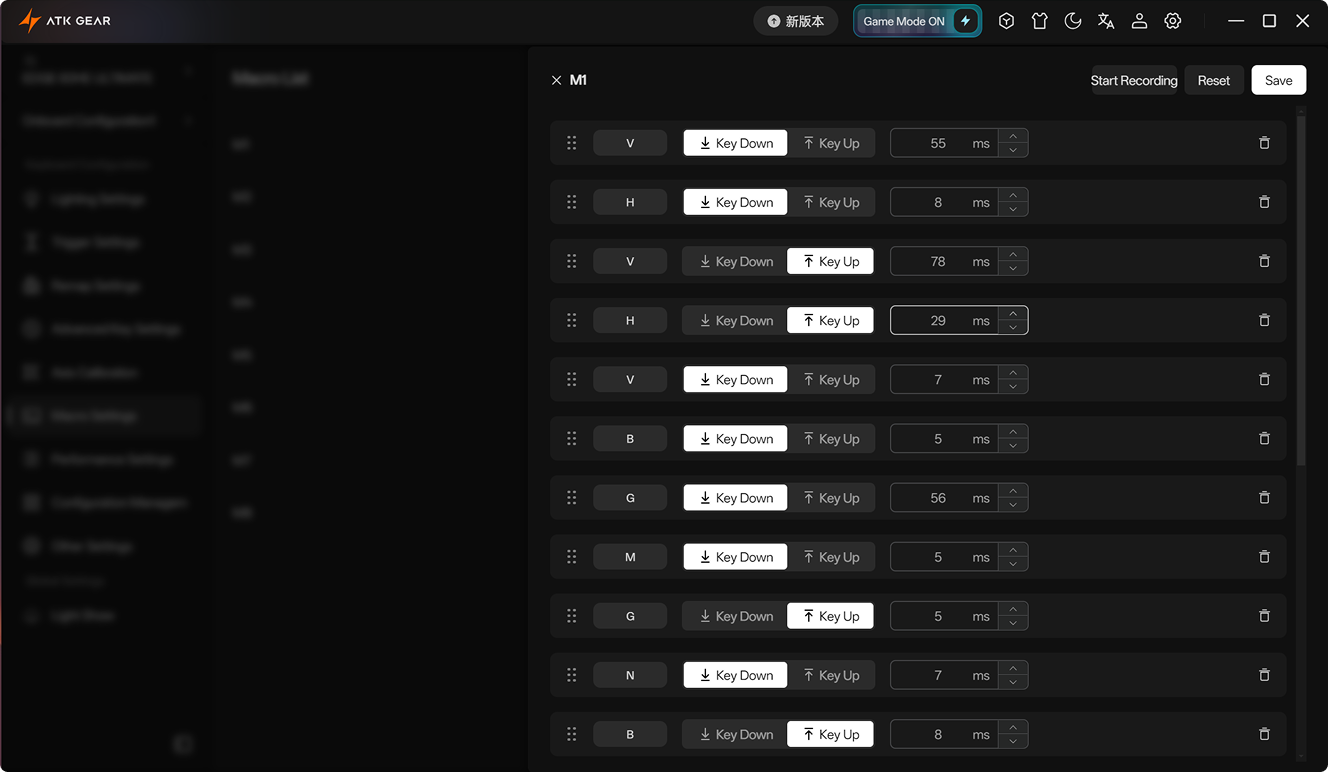The width and height of the screenshot is (1328, 772).
Task: Increase the 55 ms delay value
Action: click(x=1013, y=137)
